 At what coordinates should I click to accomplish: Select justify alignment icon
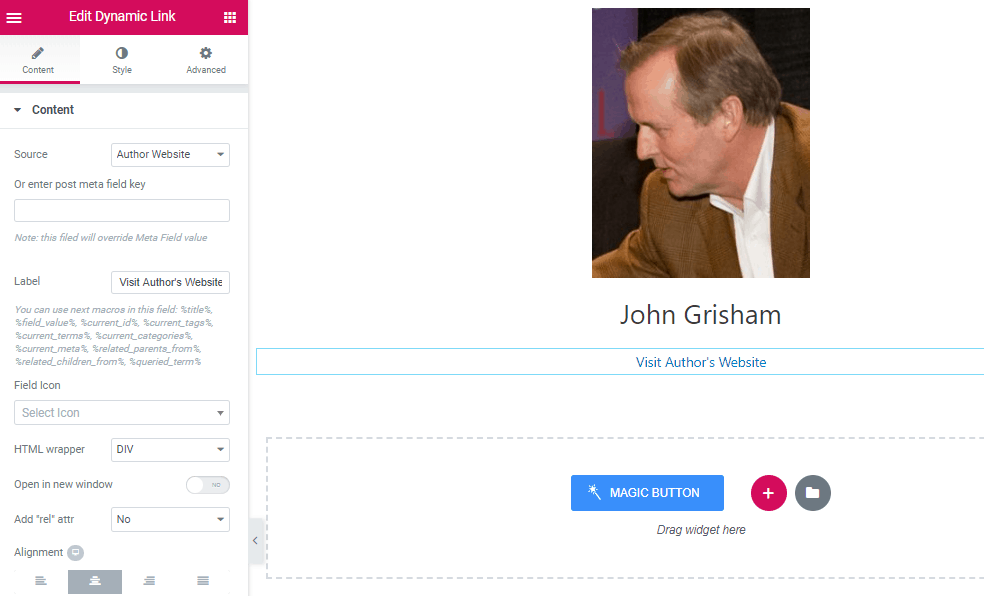[x=203, y=581]
